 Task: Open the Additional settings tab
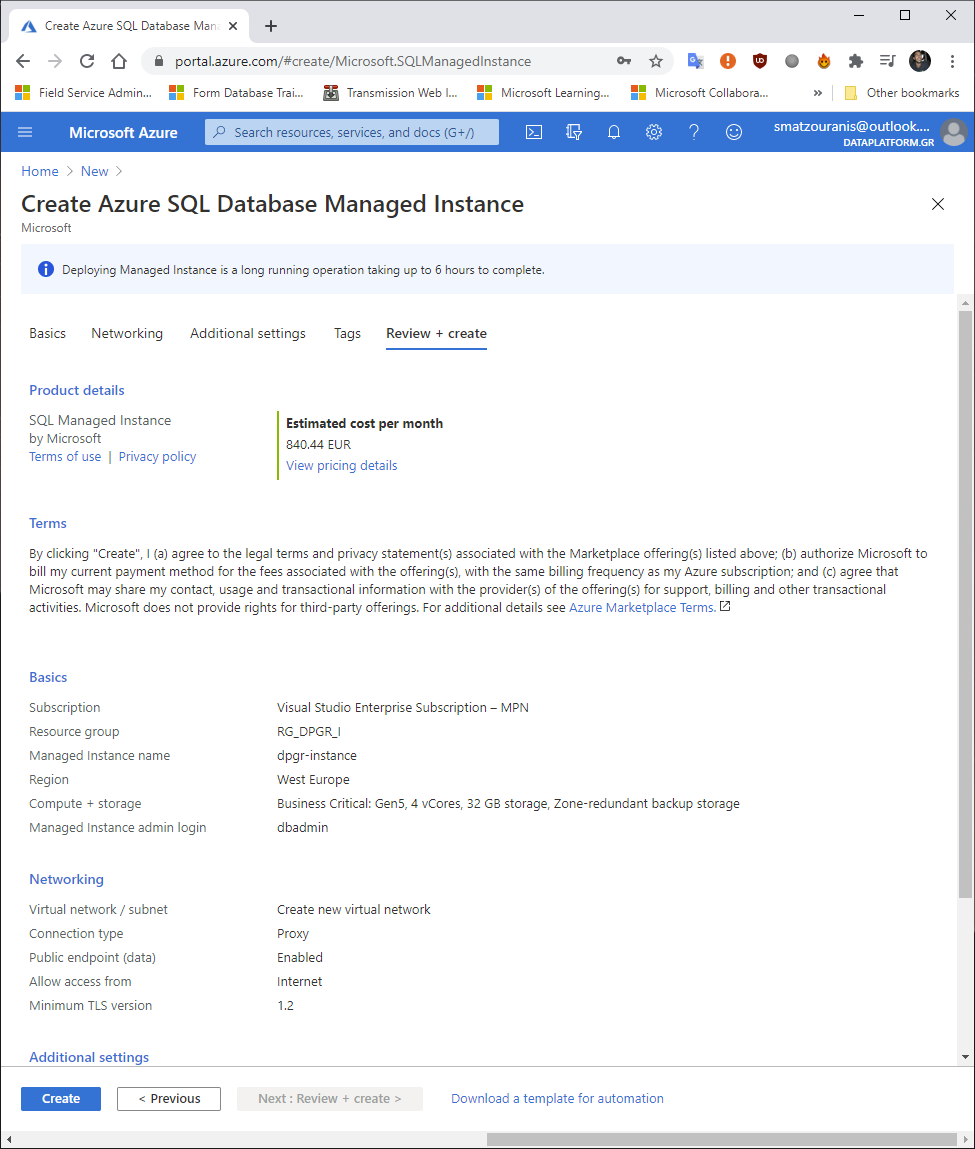pos(247,333)
